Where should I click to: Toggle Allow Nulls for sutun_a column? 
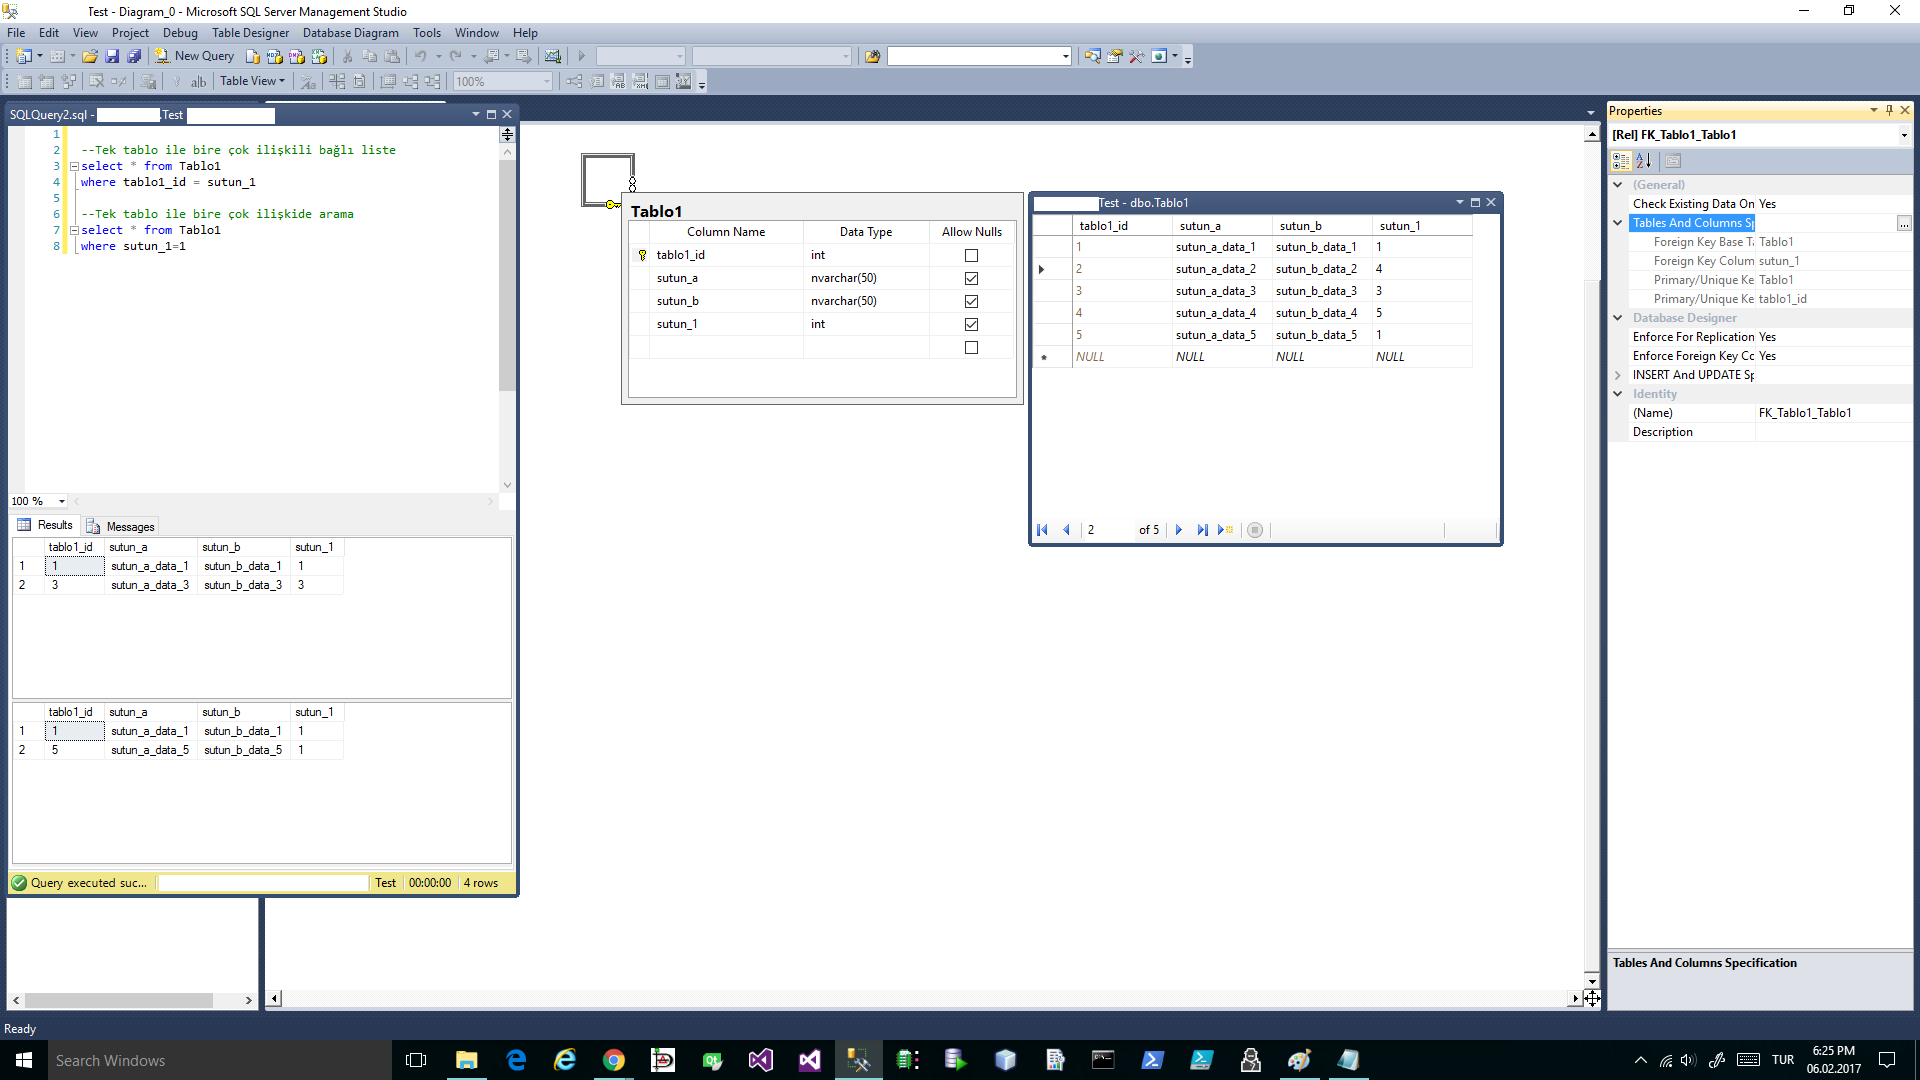pos(971,278)
